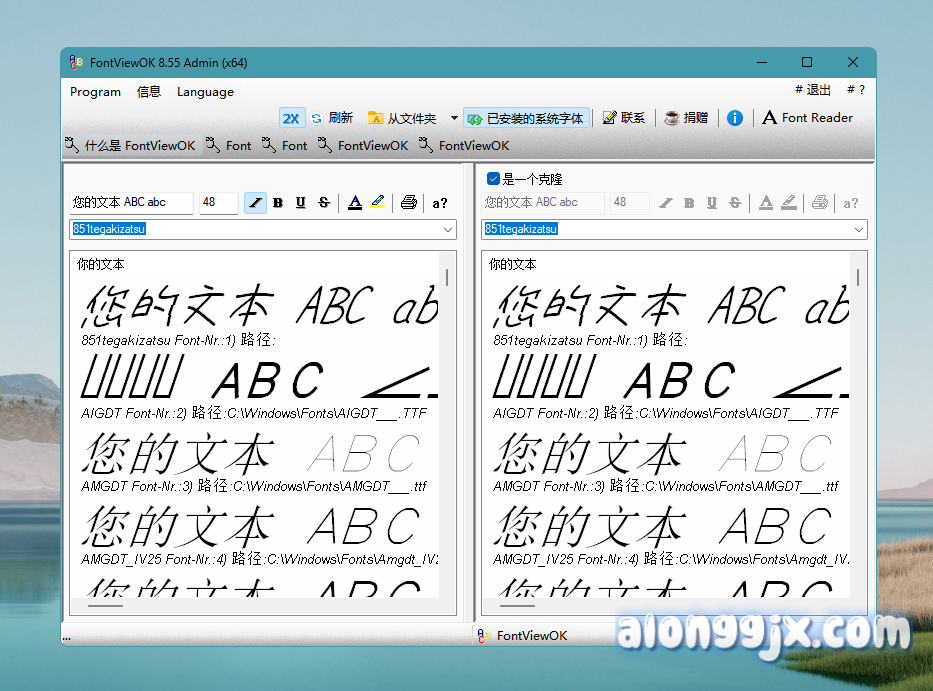This screenshot has width=933, height=691.
Task: Toggle bold in the left pane
Action: point(278,203)
